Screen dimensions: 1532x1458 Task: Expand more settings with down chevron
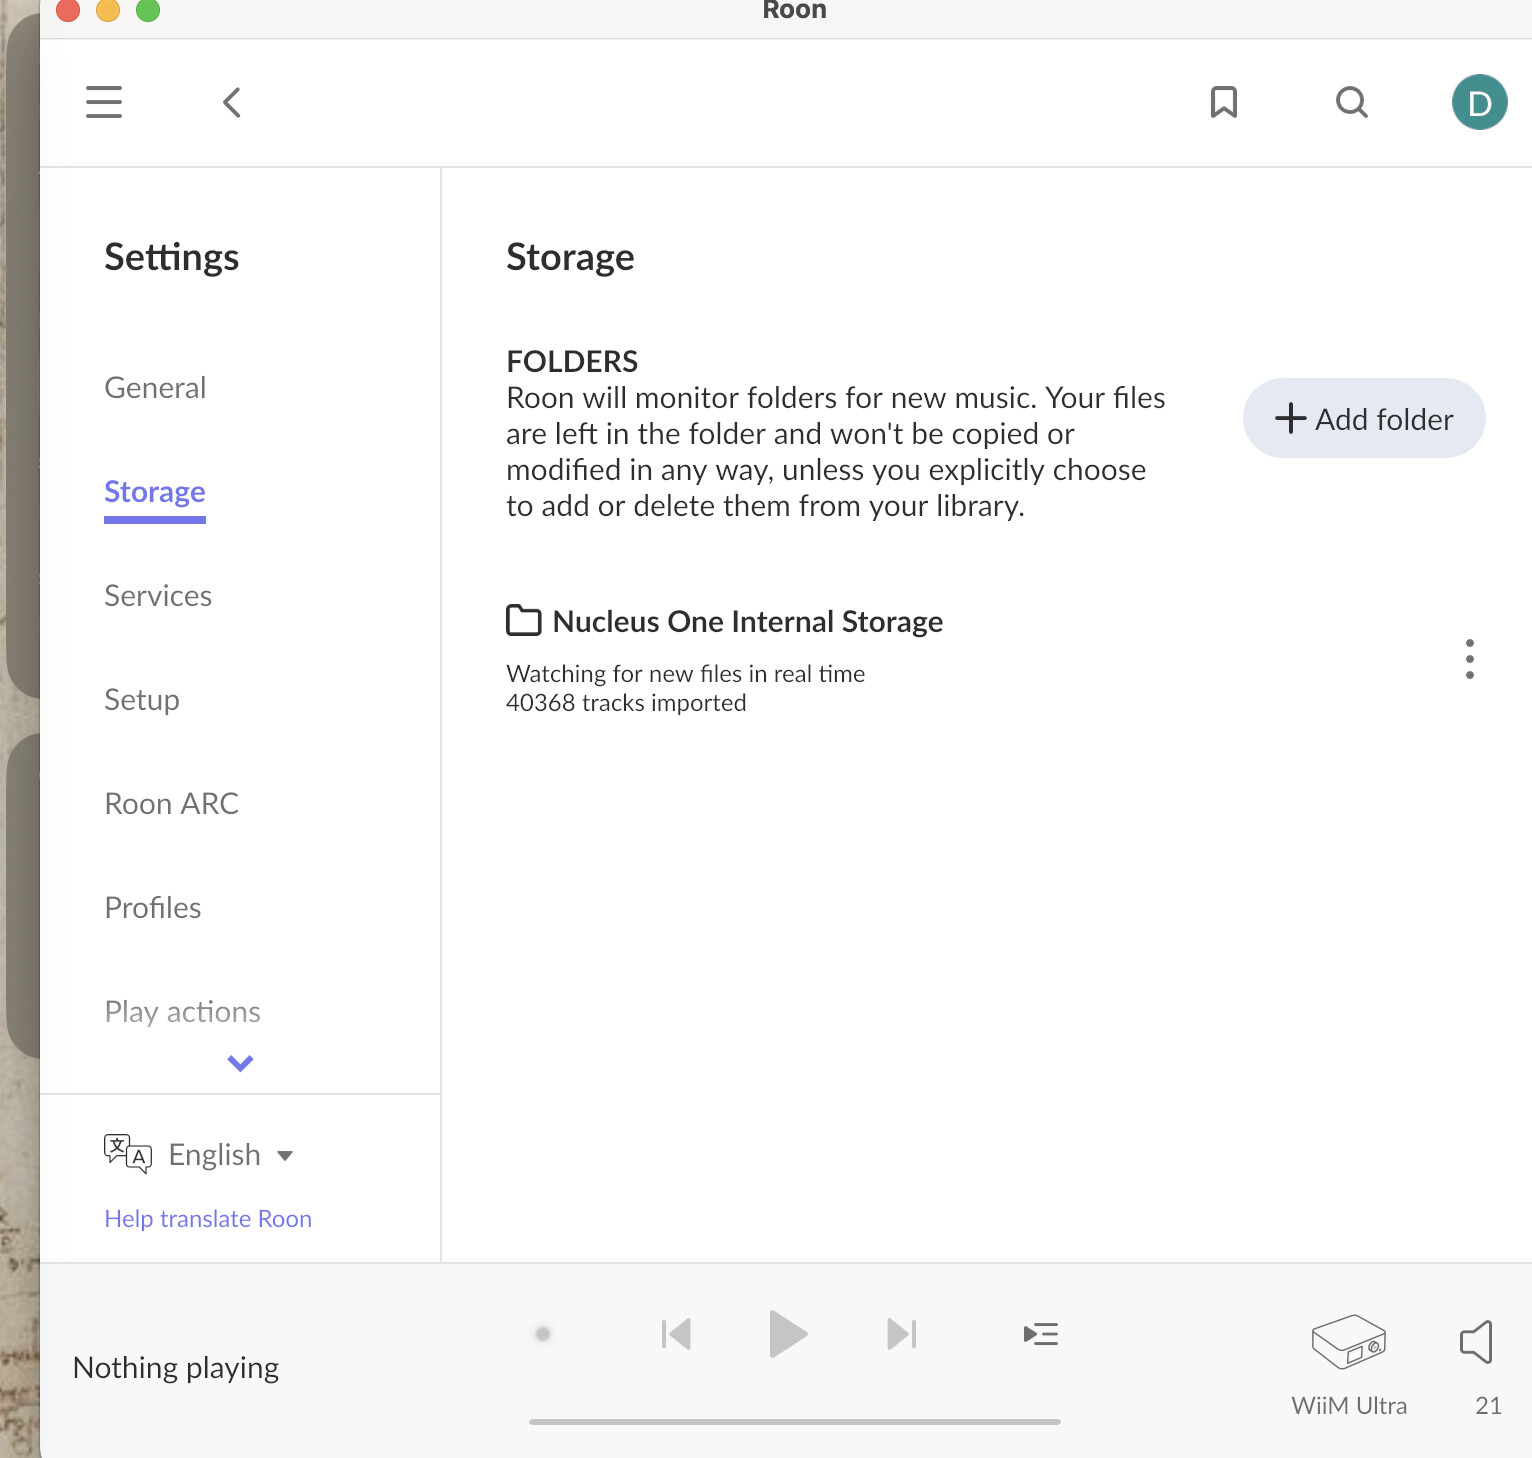(x=240, y=1063)
